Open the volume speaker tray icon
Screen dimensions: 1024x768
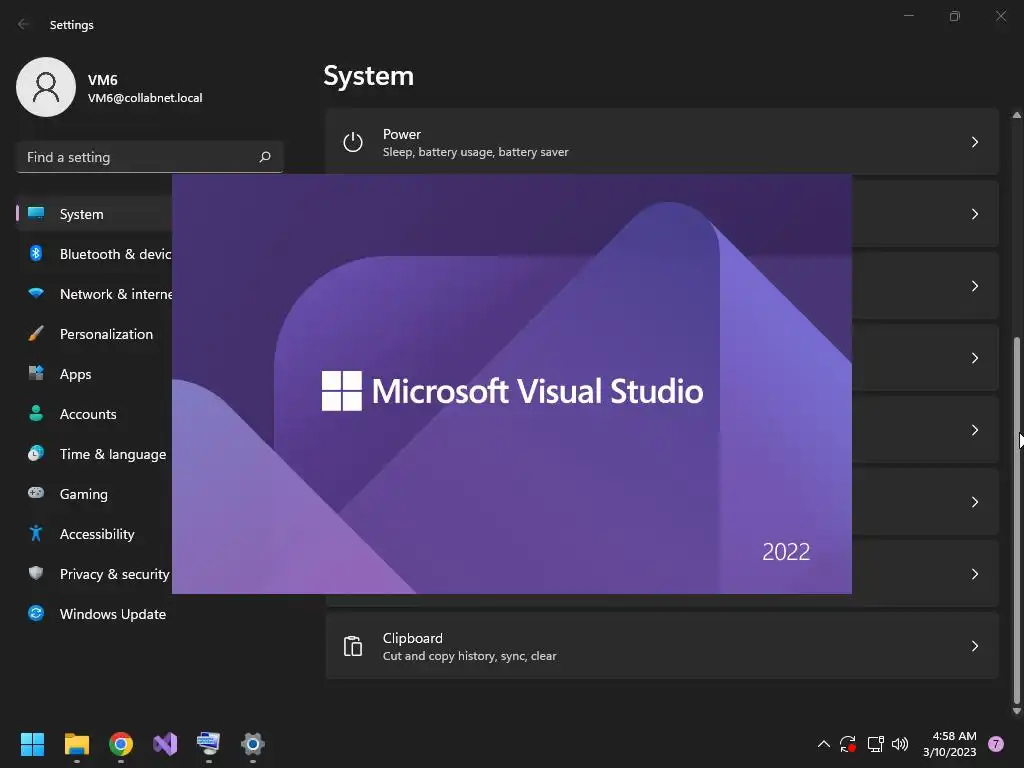[900, 744]
